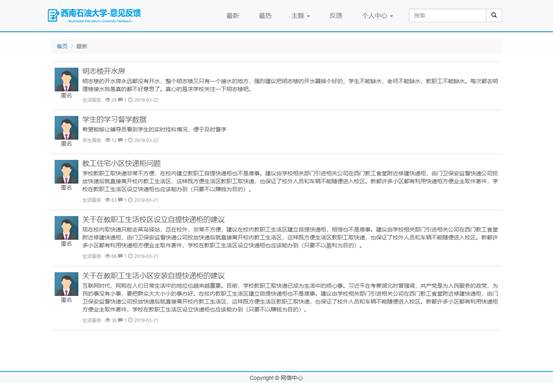553x383 pixels.
Task: Click eye icon under 生活小区安装自提快递柜 post
Action: click(x=108, y=320)
